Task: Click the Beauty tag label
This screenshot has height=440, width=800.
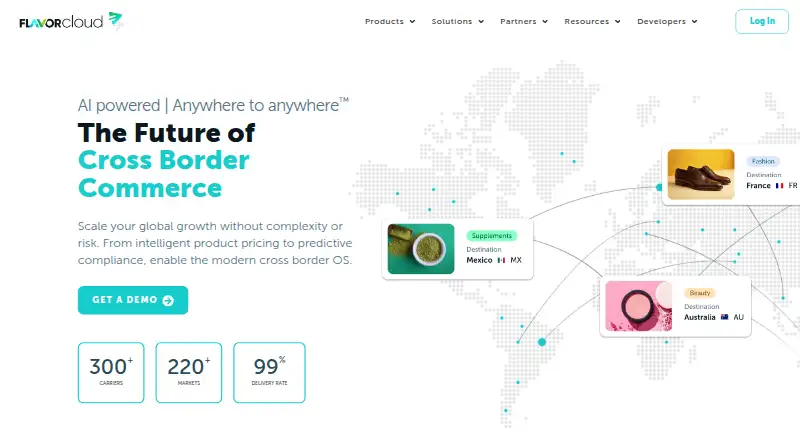Action: [x=699, y=293]
